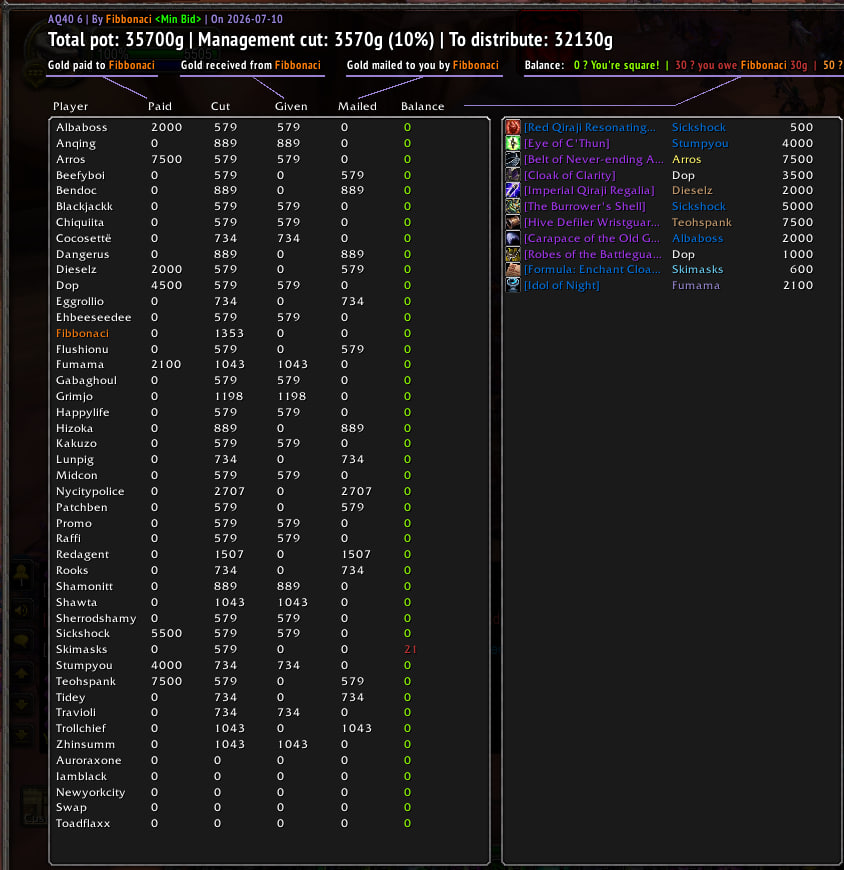The width and height of the screenshot is (844, 870).
Task: Click the Total pot 35700g header text
Action: click(115, 40)
